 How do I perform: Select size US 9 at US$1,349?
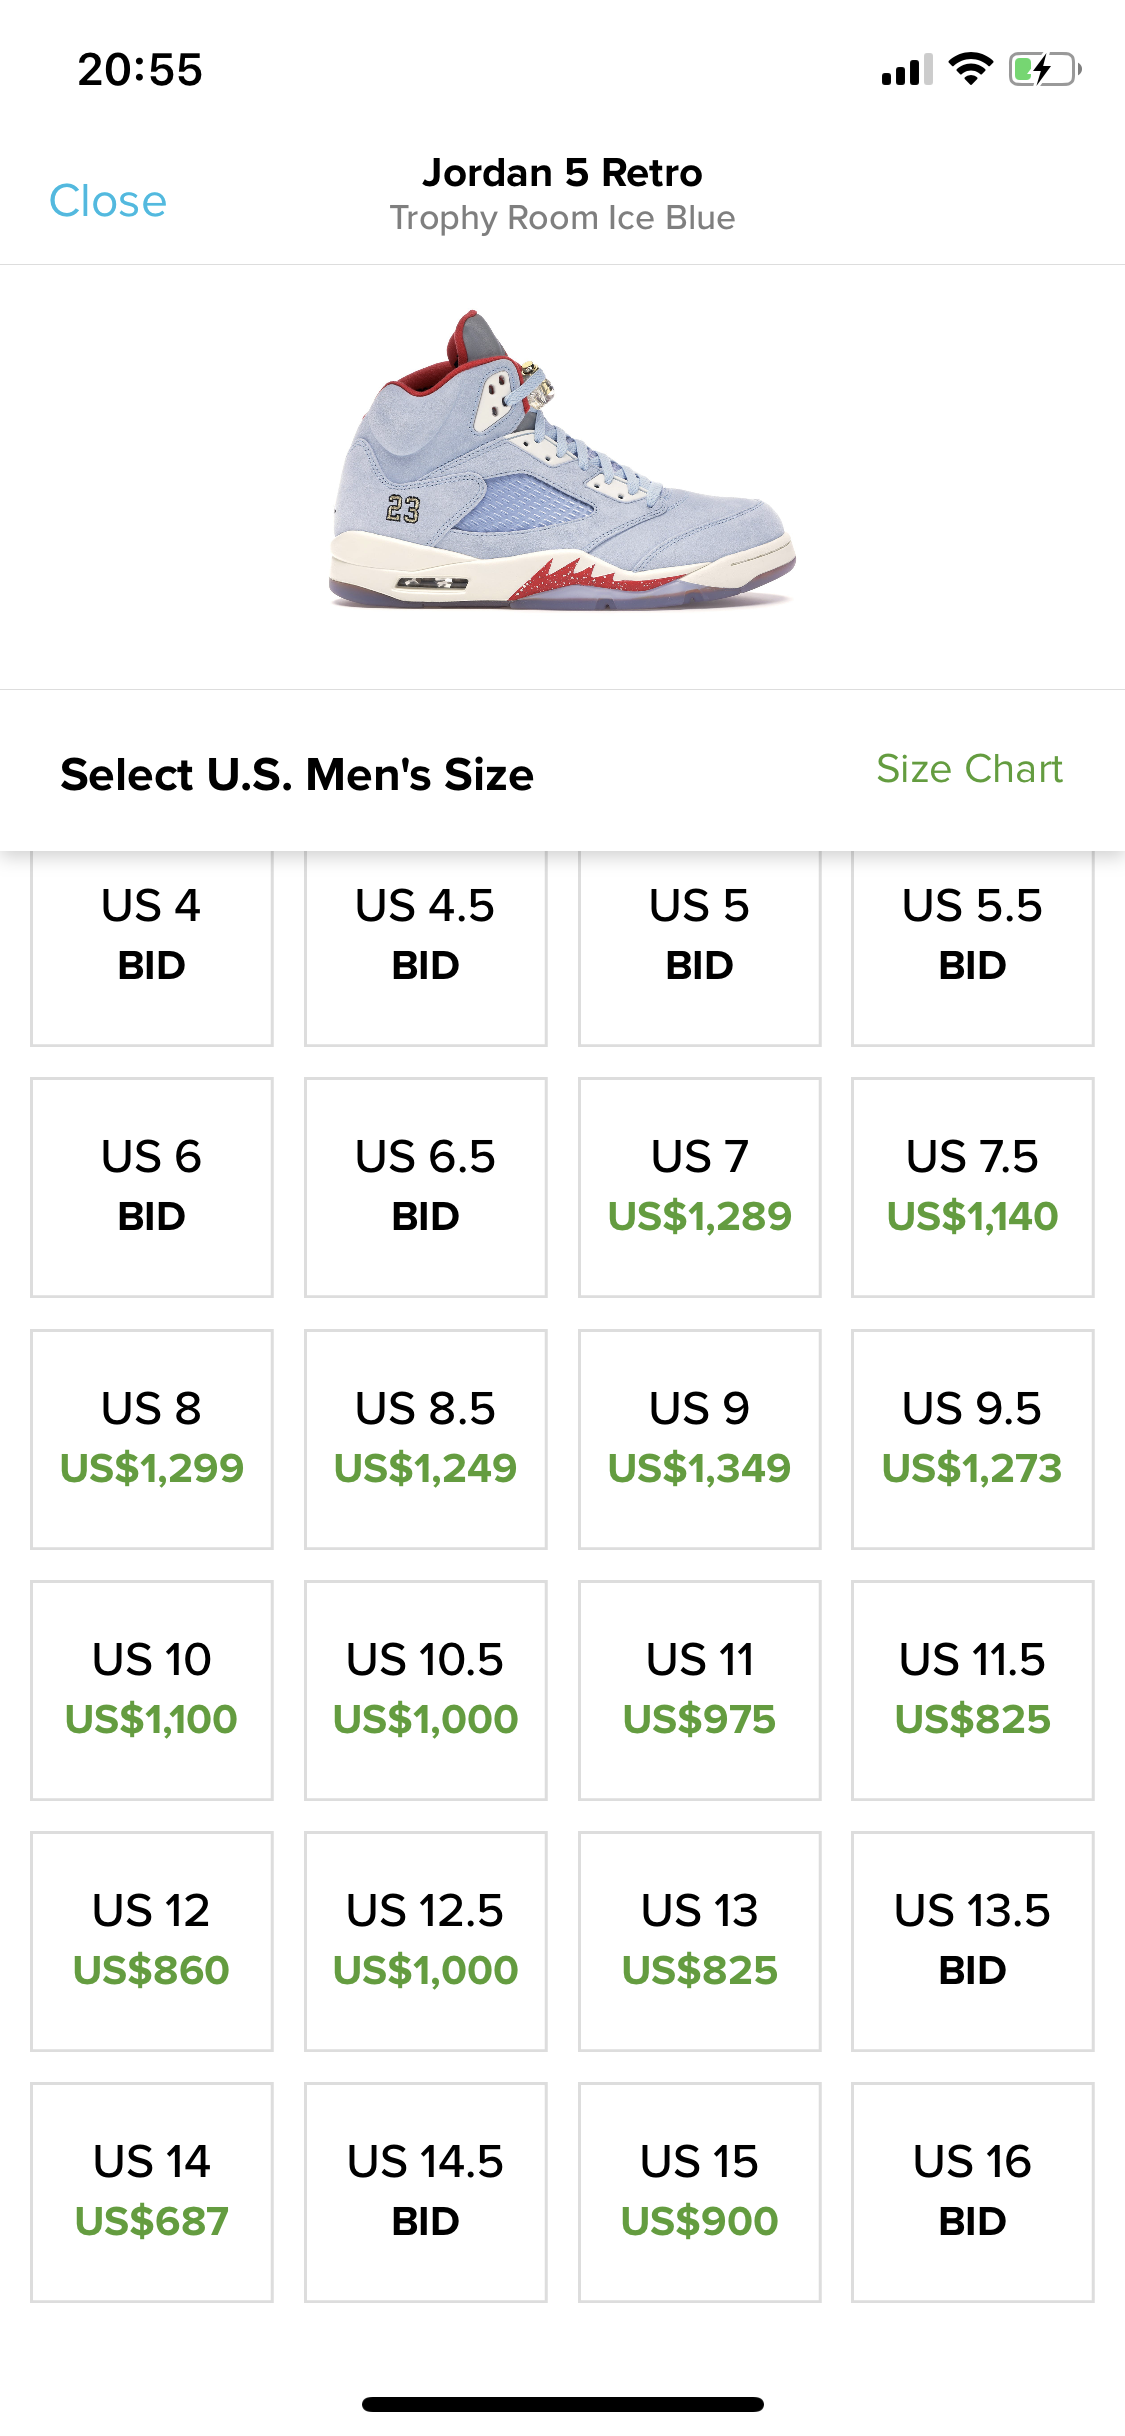699,1439
